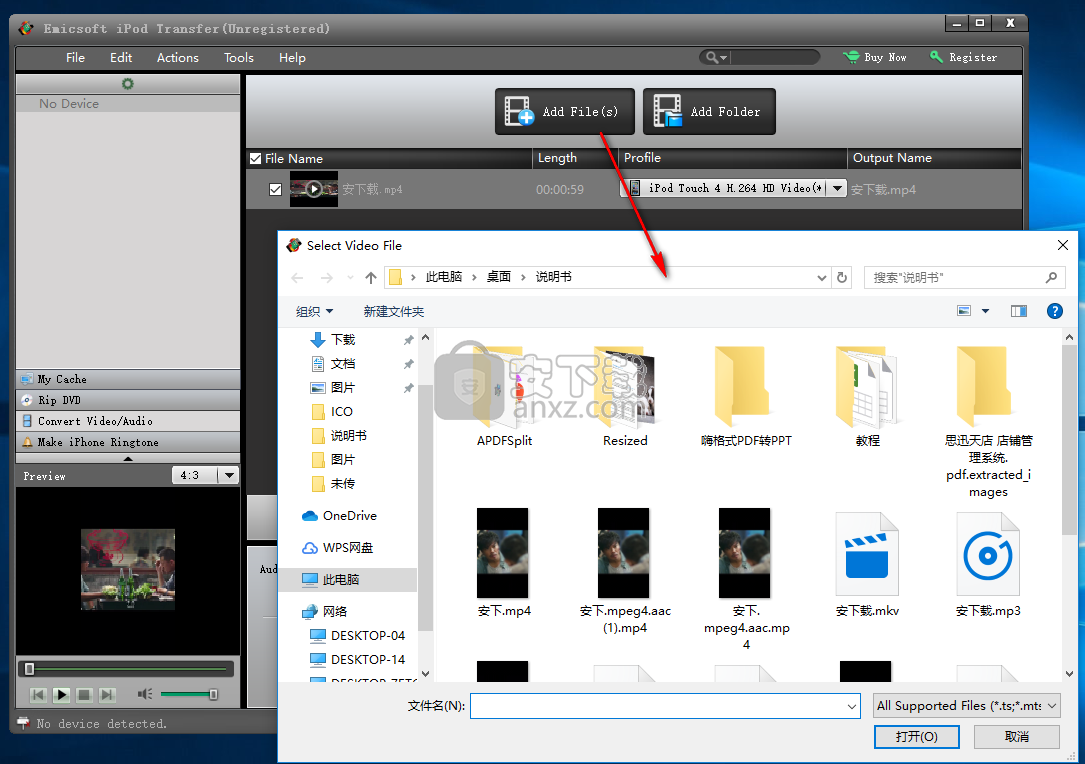The width and height of the screenshot is (1085, 764).
Task: Open the recent locations chevron dropdown
Action: [350, 278]
